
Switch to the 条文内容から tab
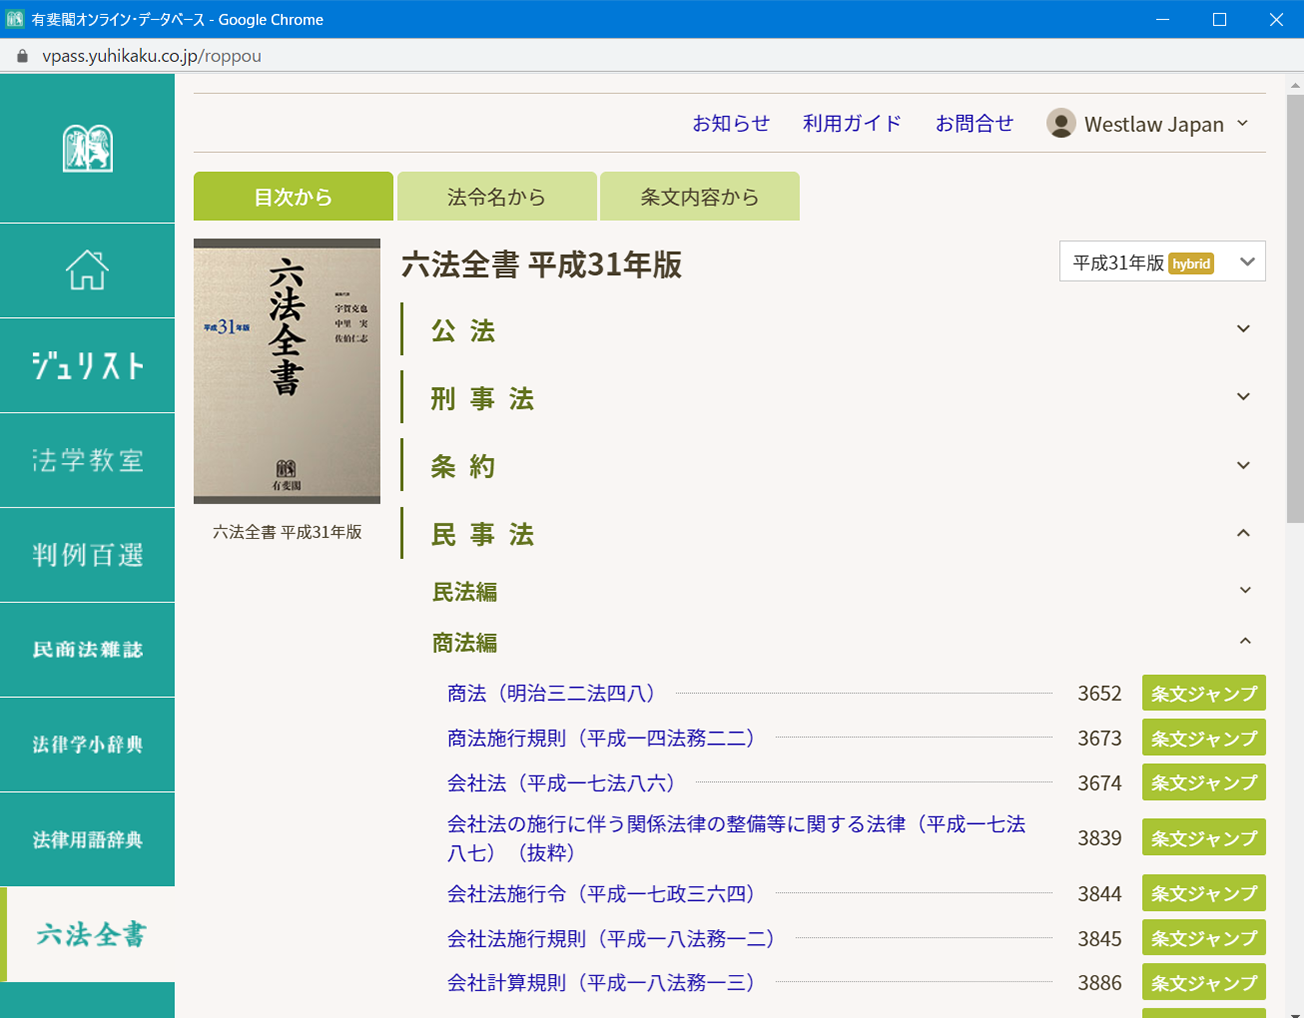pyautogui.click(x=700, y=196)
